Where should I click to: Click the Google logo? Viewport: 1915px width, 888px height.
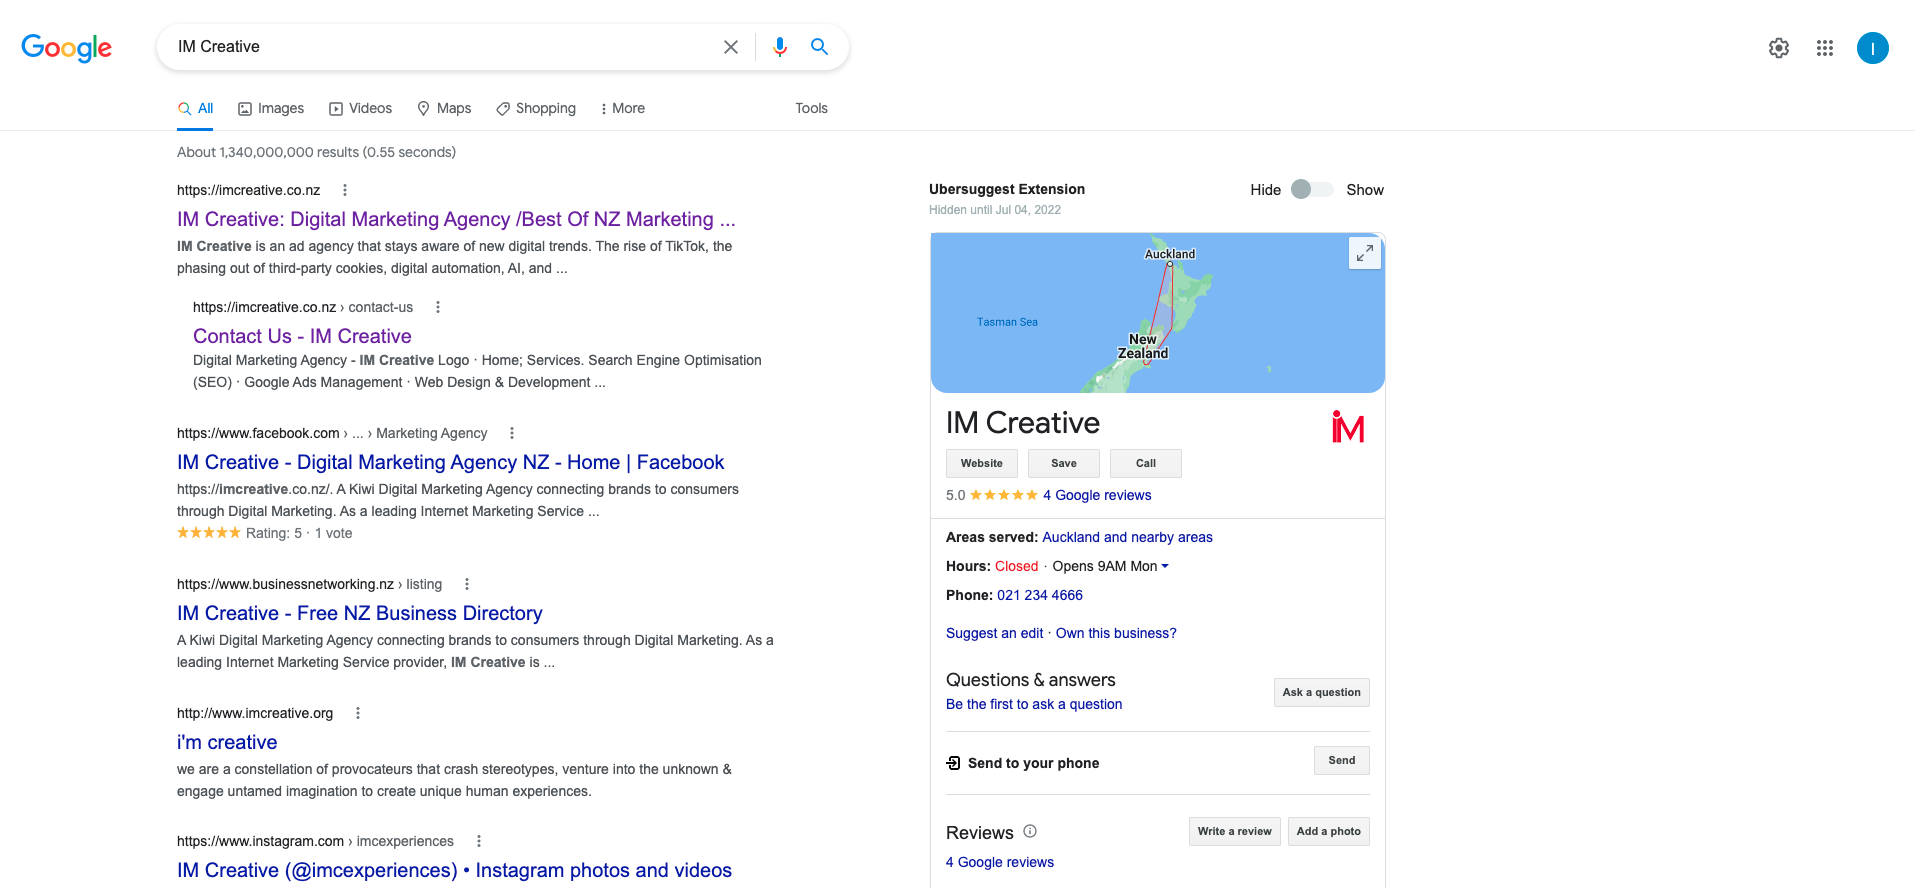click(x=67, y=47)
